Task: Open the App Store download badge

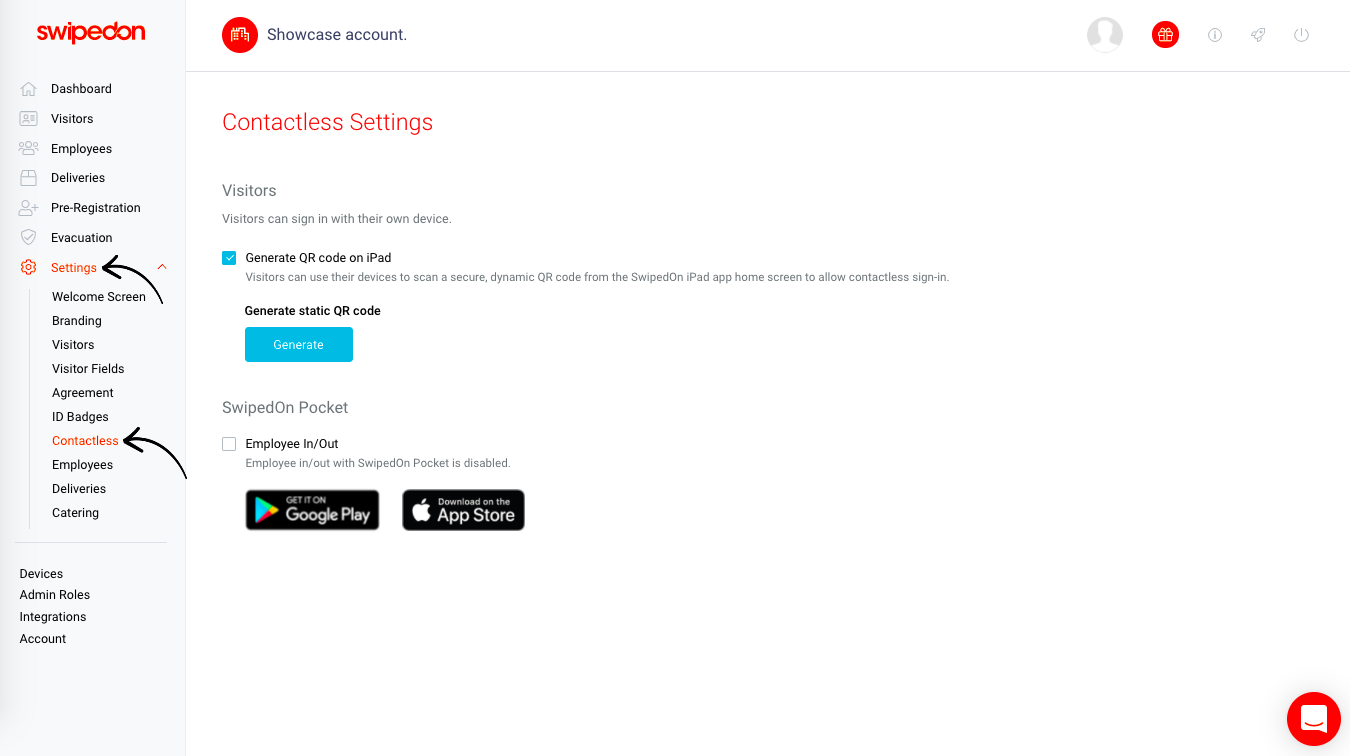Action: (463, 510)
